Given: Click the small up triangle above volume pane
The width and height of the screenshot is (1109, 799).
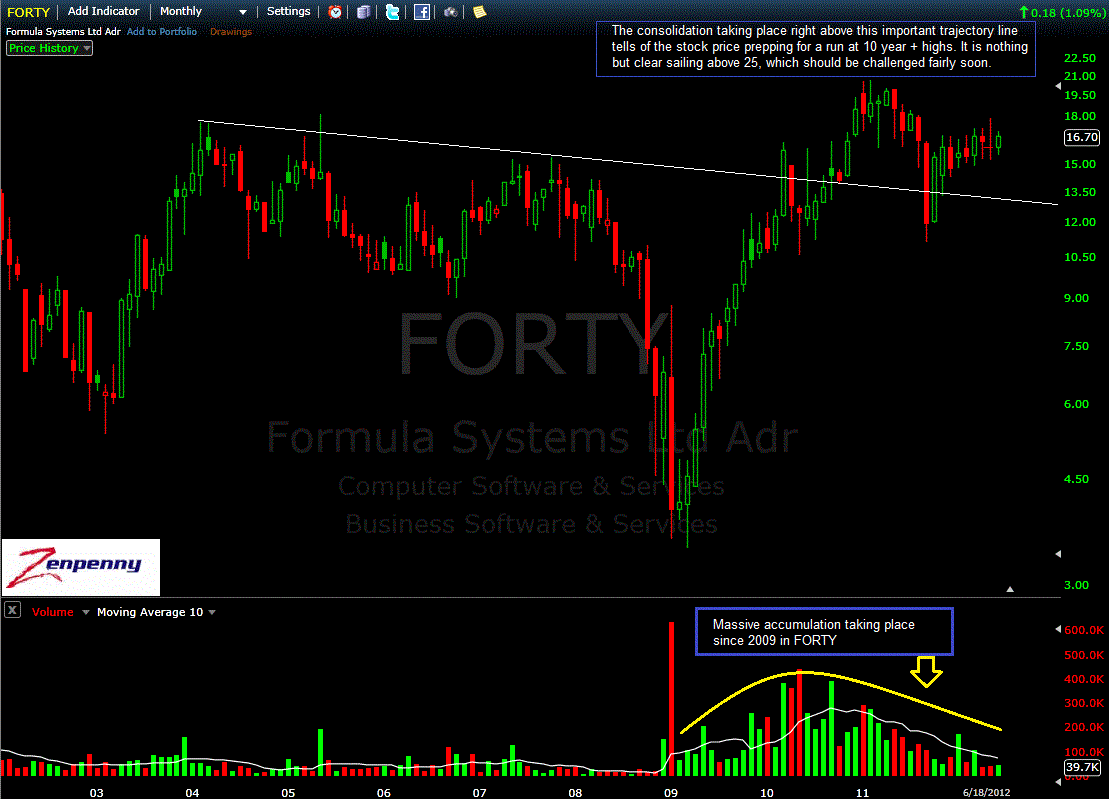Looking at the screenshot, I should [1010, 589].
